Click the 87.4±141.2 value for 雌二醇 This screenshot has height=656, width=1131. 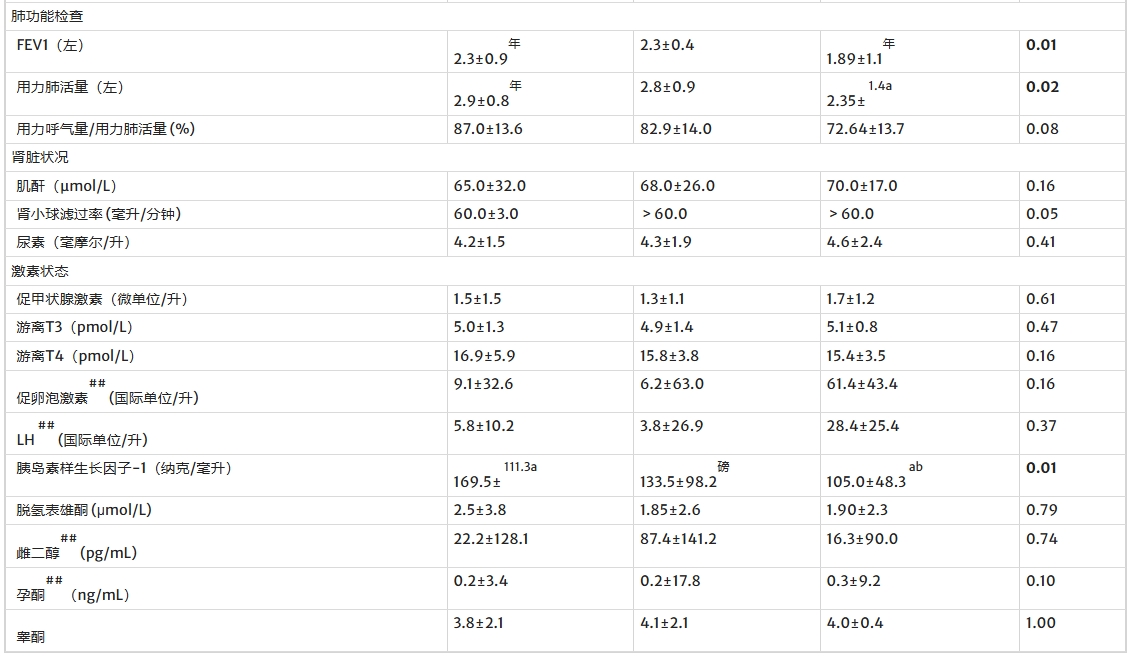click(678, 539)
